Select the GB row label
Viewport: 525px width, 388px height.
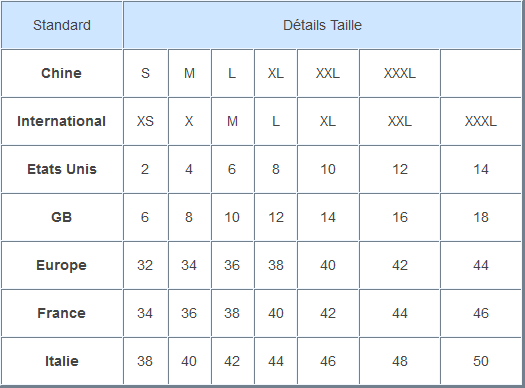pyautogui.click(x=62, y=217)
